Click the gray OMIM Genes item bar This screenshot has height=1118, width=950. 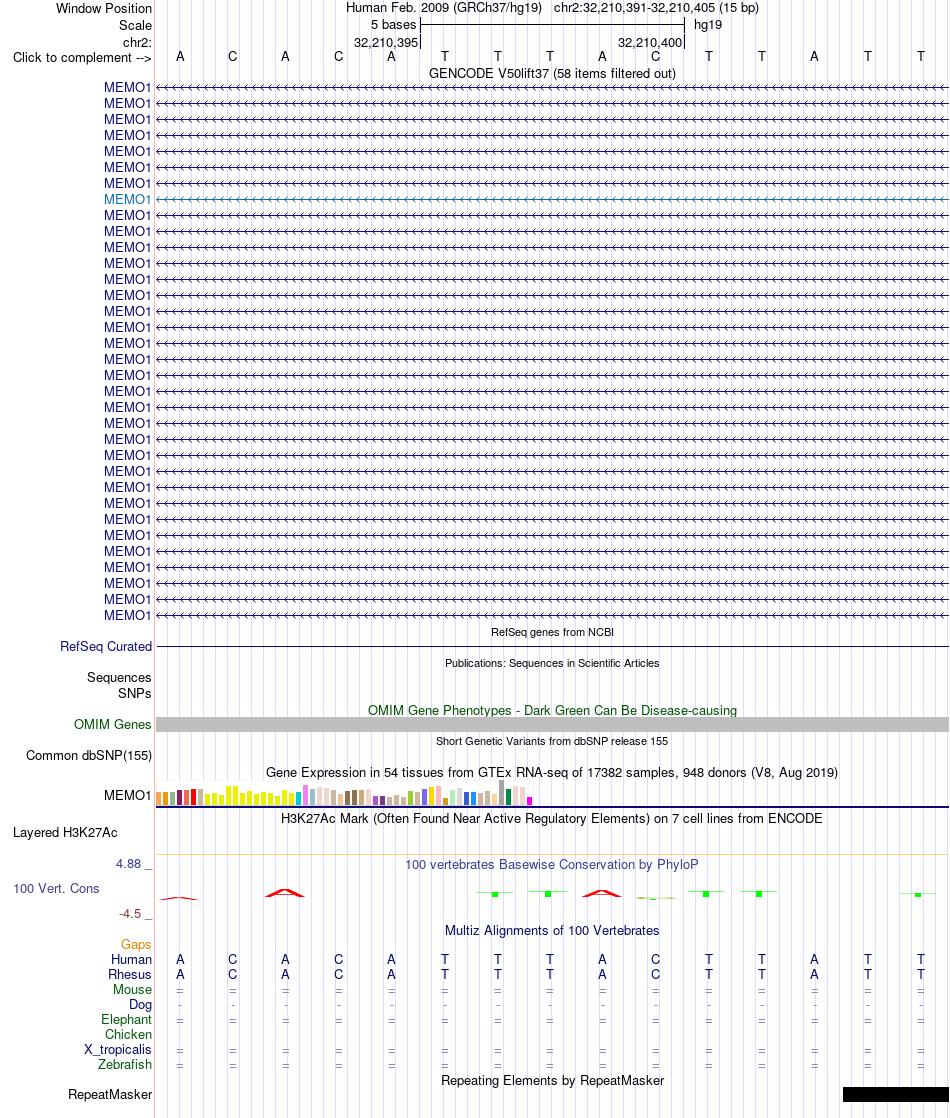click(x=552, y=724)
